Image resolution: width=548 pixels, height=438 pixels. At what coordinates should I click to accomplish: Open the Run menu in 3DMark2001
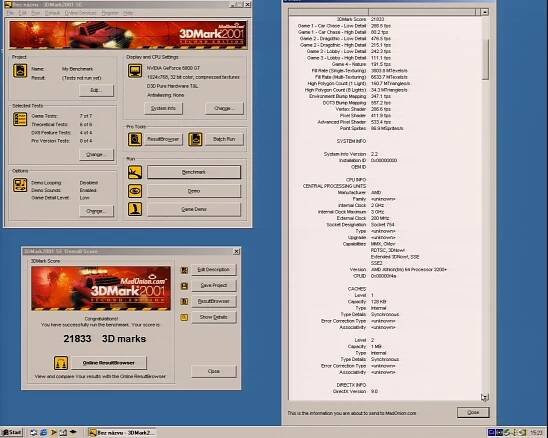pos(36,13)
